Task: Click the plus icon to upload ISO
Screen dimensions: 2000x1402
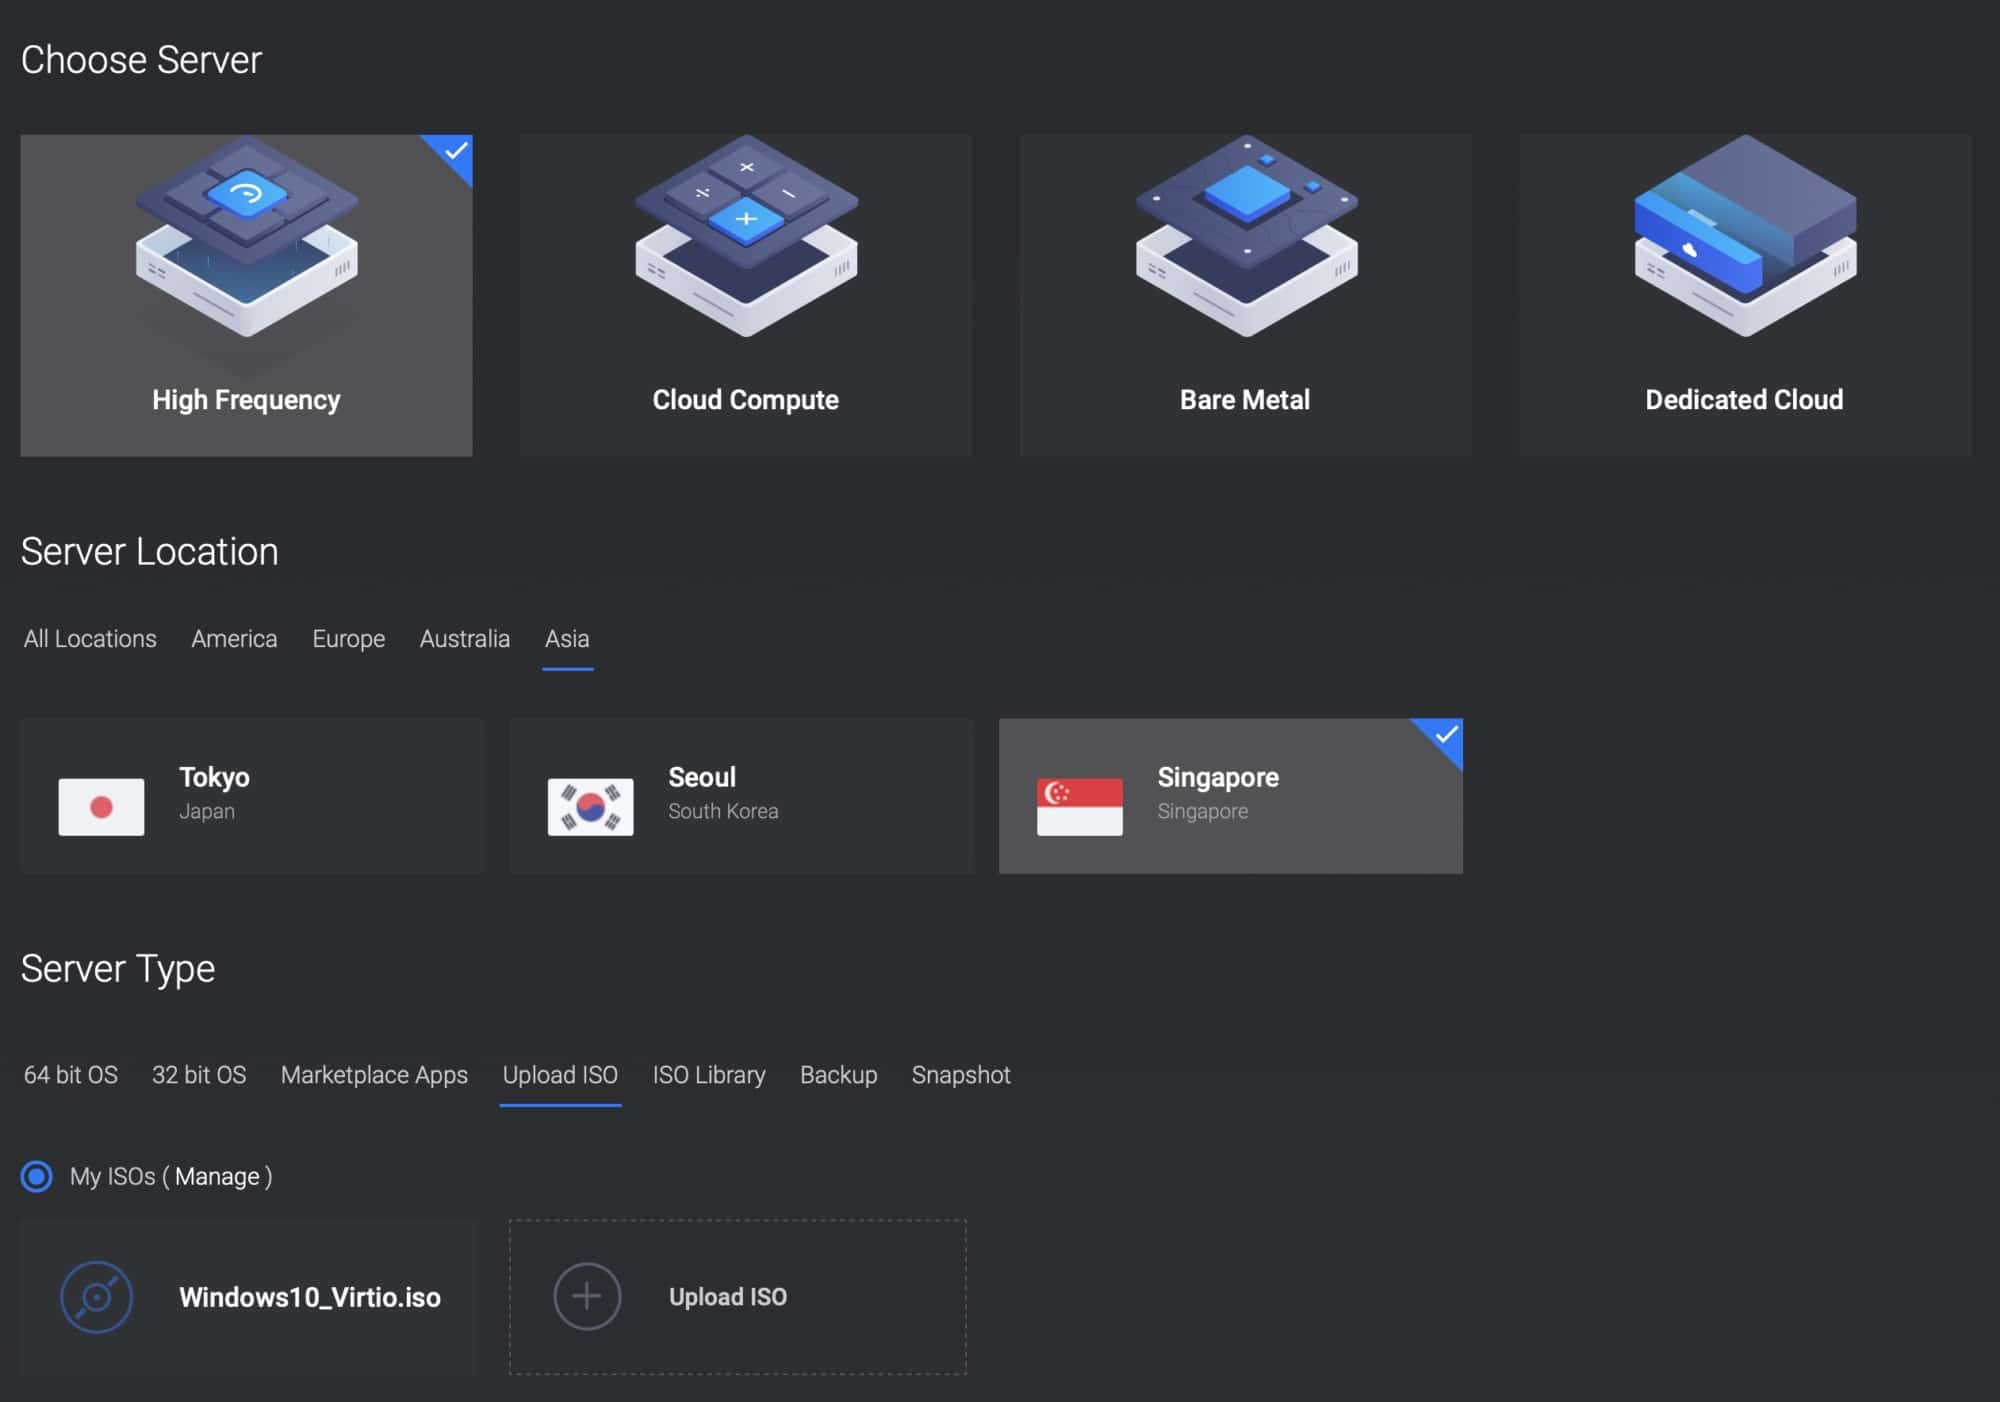Action: pyautogui.click(x=587, y=1296)
